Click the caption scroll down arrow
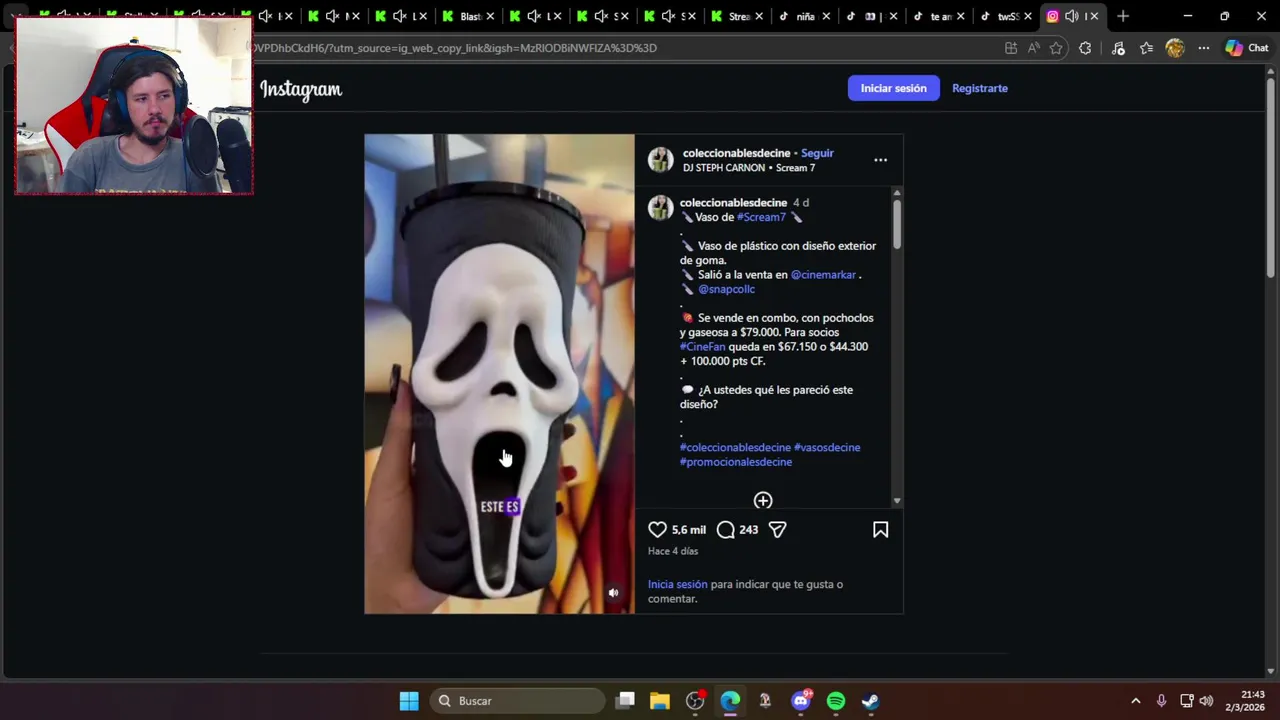This screenshot has width=1280, height=720. point(897,501)
